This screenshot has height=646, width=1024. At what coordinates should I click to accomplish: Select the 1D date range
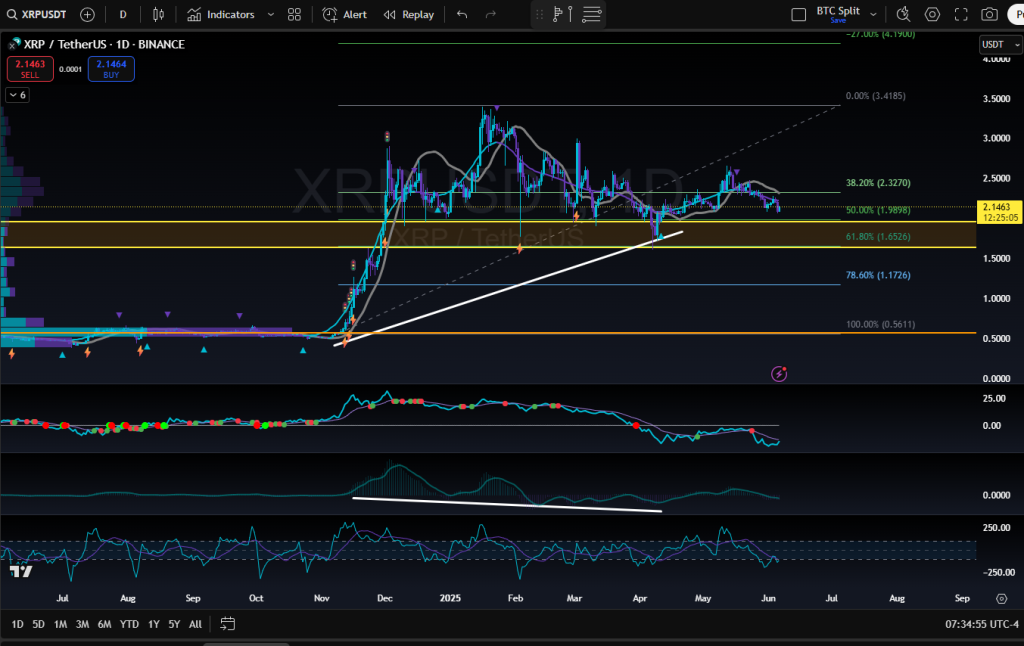pyautogui.click(x=18, y=624)
